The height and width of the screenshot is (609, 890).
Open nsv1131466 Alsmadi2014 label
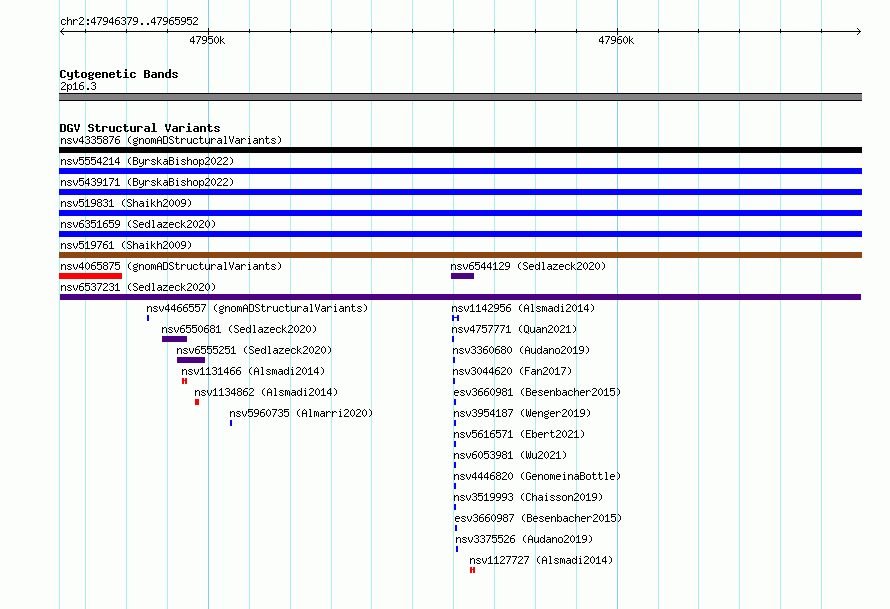(253, 371)
